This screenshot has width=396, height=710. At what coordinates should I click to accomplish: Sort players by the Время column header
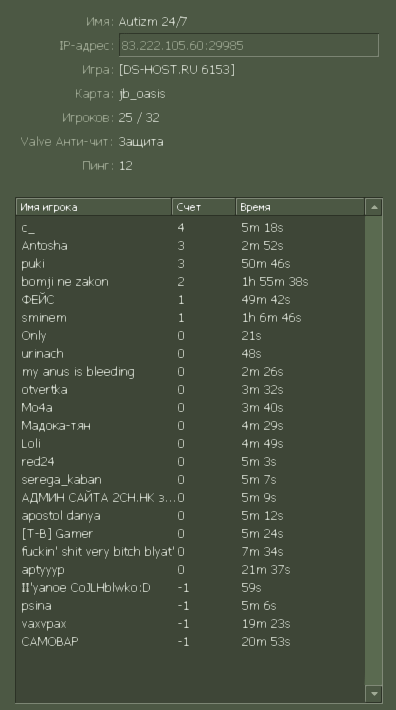tap(300, 207)
